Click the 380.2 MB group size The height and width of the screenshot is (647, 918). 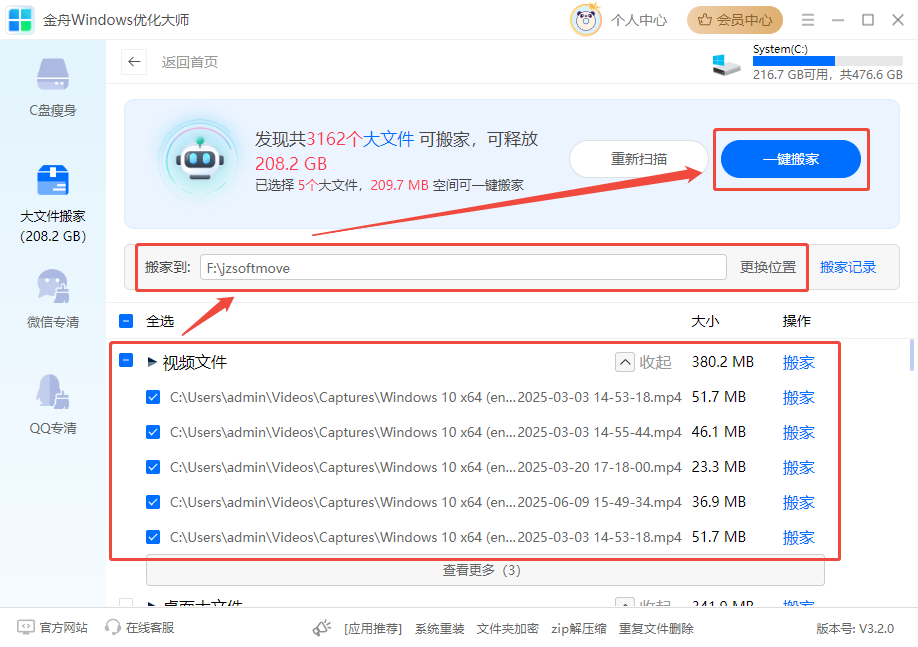pos(722,362)
